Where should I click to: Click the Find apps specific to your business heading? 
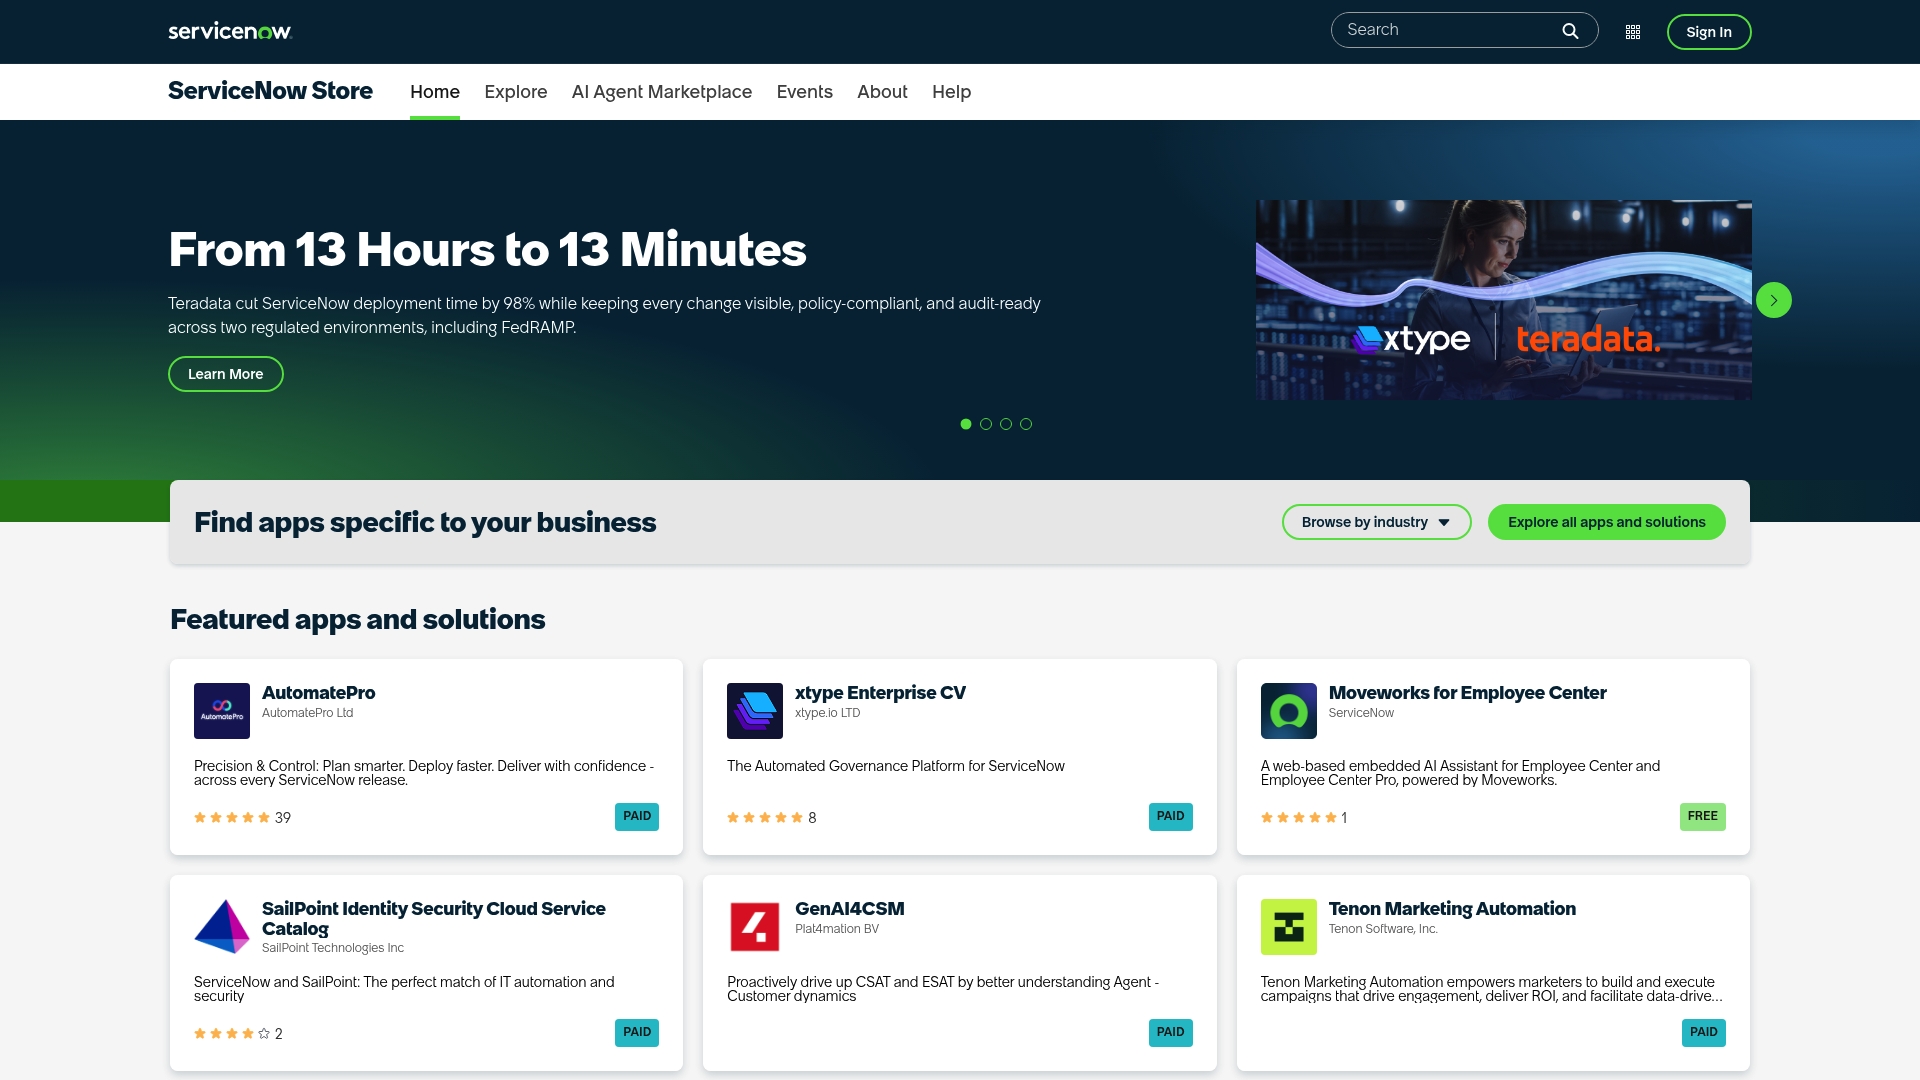point(425,522)
